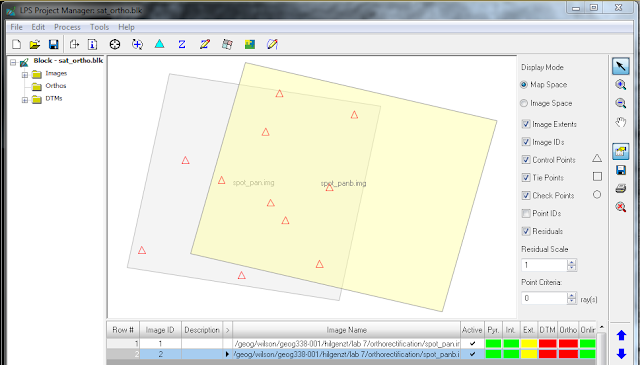Image resolution: width=640 pixels, height=365 pixels.
Task: Select row 1 spot_pan image name cell
Action: pyautogui.click(x=346, y=344)
